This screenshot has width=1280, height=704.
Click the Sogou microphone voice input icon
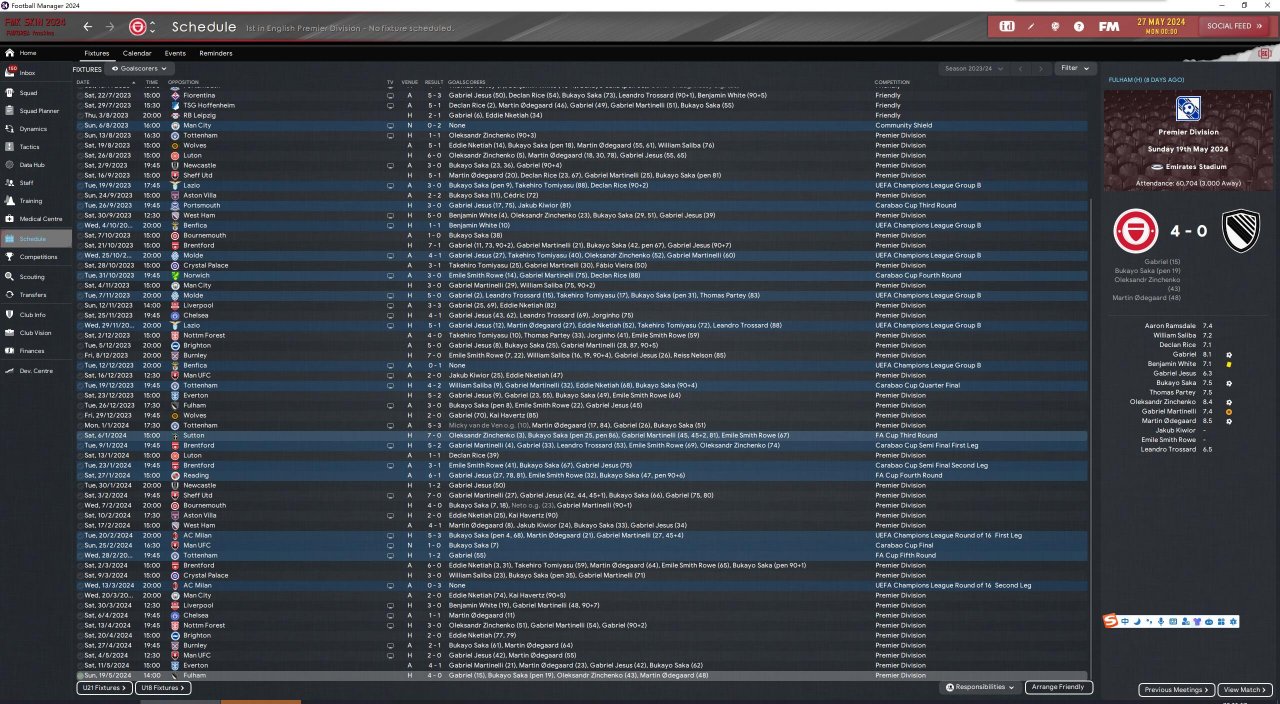[x=1160, y=622]
